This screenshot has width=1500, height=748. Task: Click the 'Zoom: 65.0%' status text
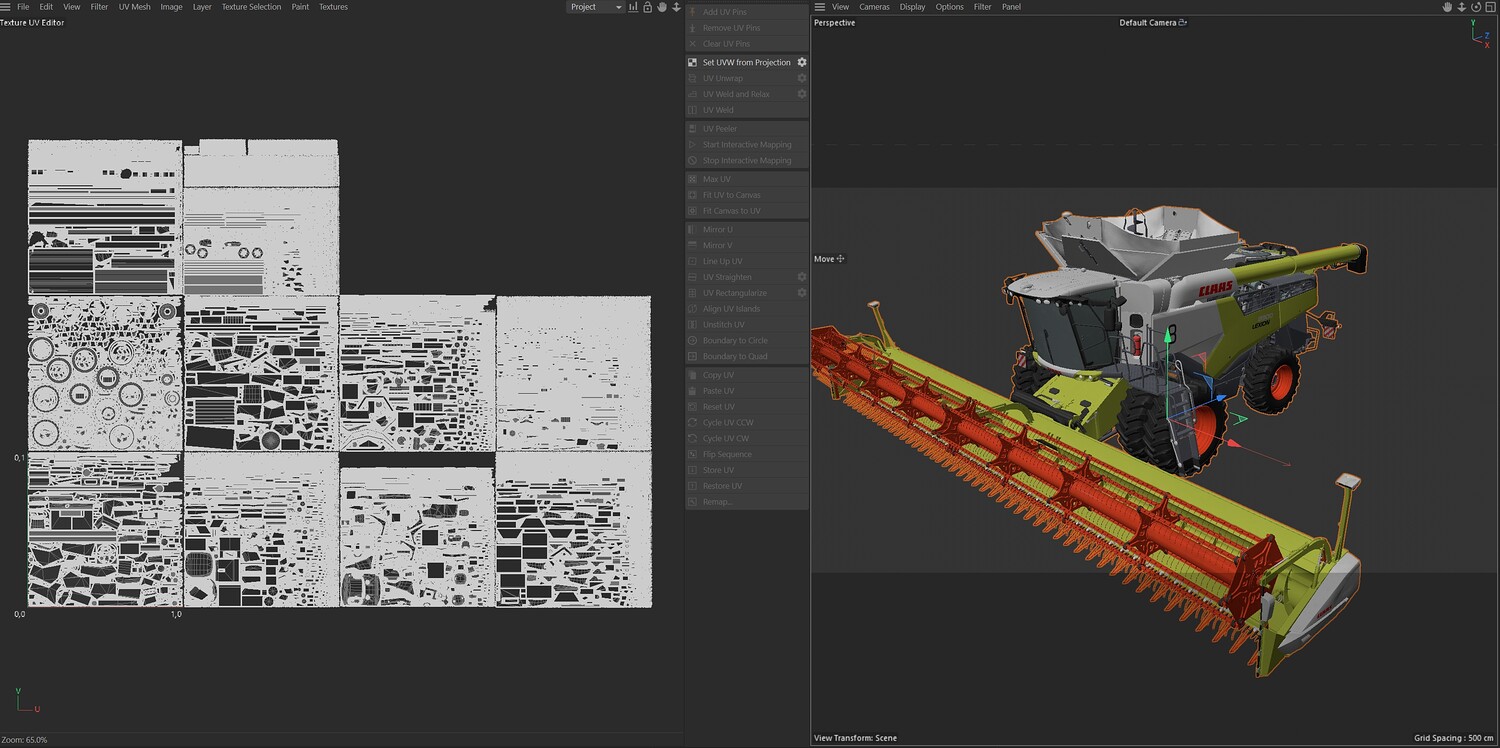[x=24, y=740]
